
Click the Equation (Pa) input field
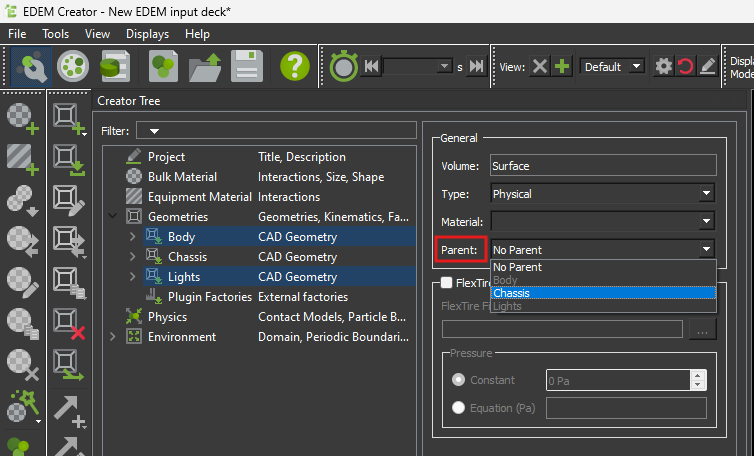(x=626, y=408)
